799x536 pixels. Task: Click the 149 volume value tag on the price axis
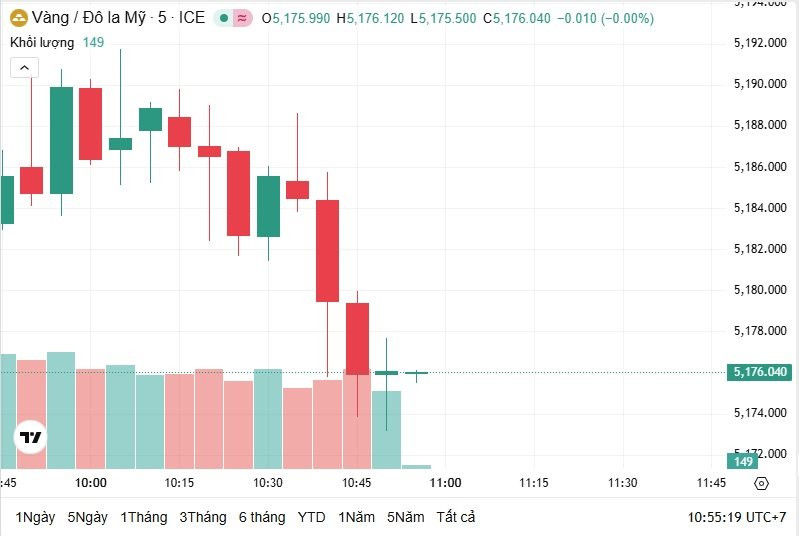742,462
